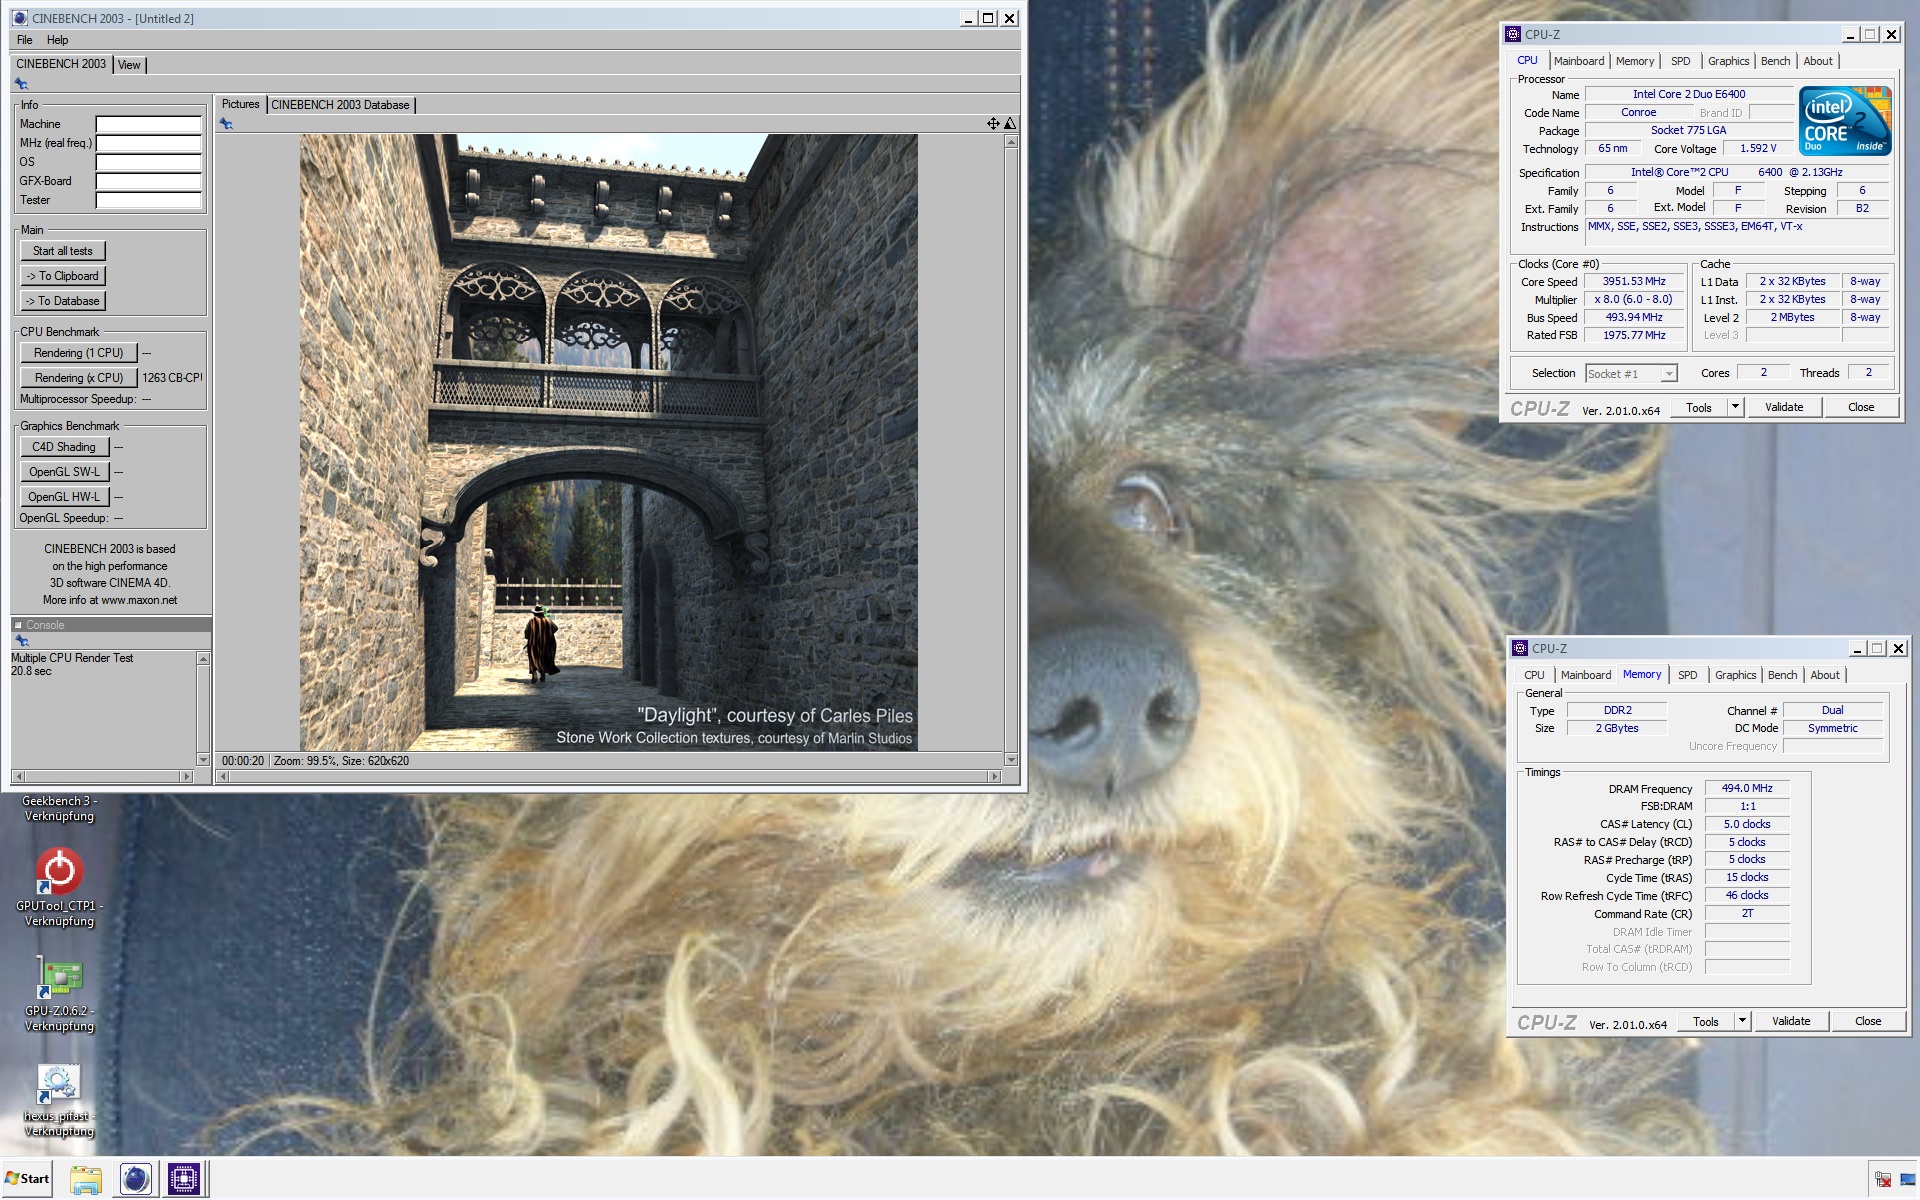Viewport: 1920px width, 1200px height.
Task: Open About tab in upper CPU-Z
Action: click(x=1818, y=61)
